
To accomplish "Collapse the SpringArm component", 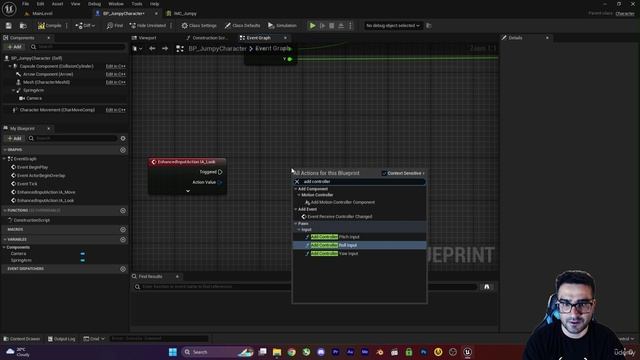I will pos(13,90).
